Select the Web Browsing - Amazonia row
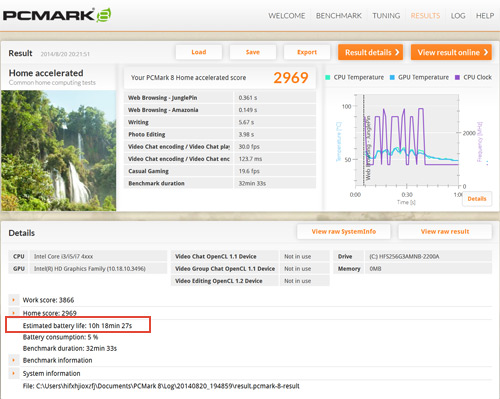500x399 pixels. (220, 110)
